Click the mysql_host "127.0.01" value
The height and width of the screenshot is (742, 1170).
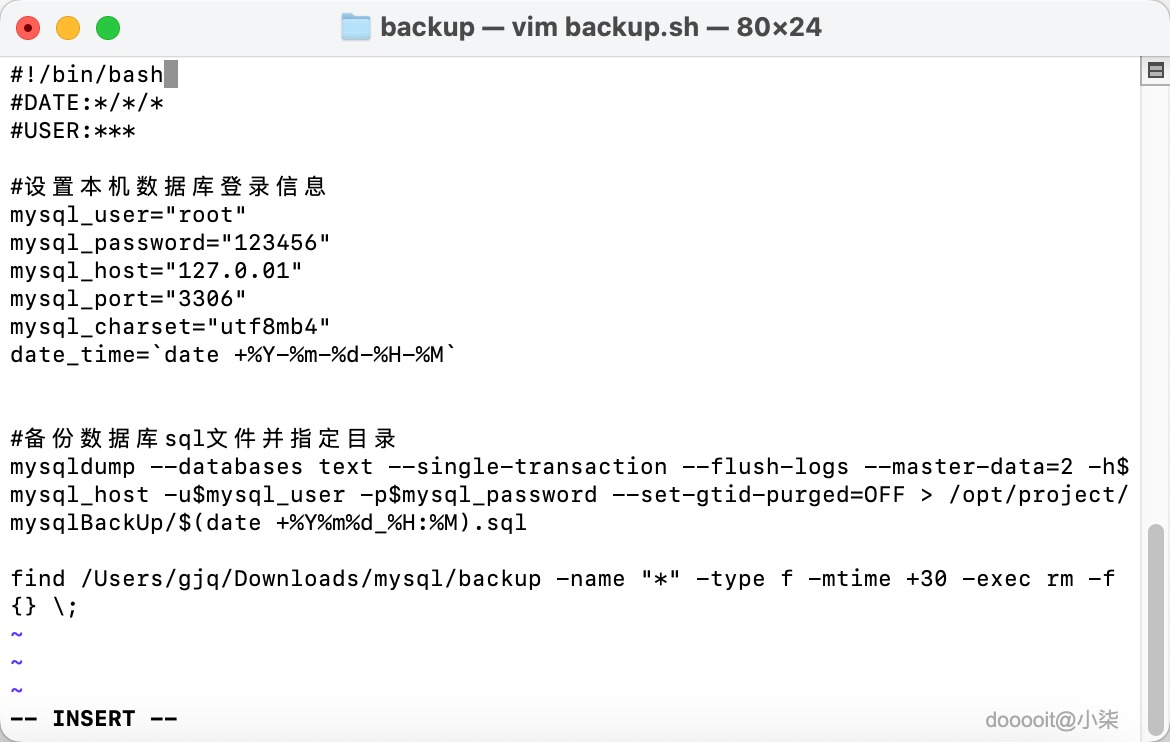(x=233, y=271)
